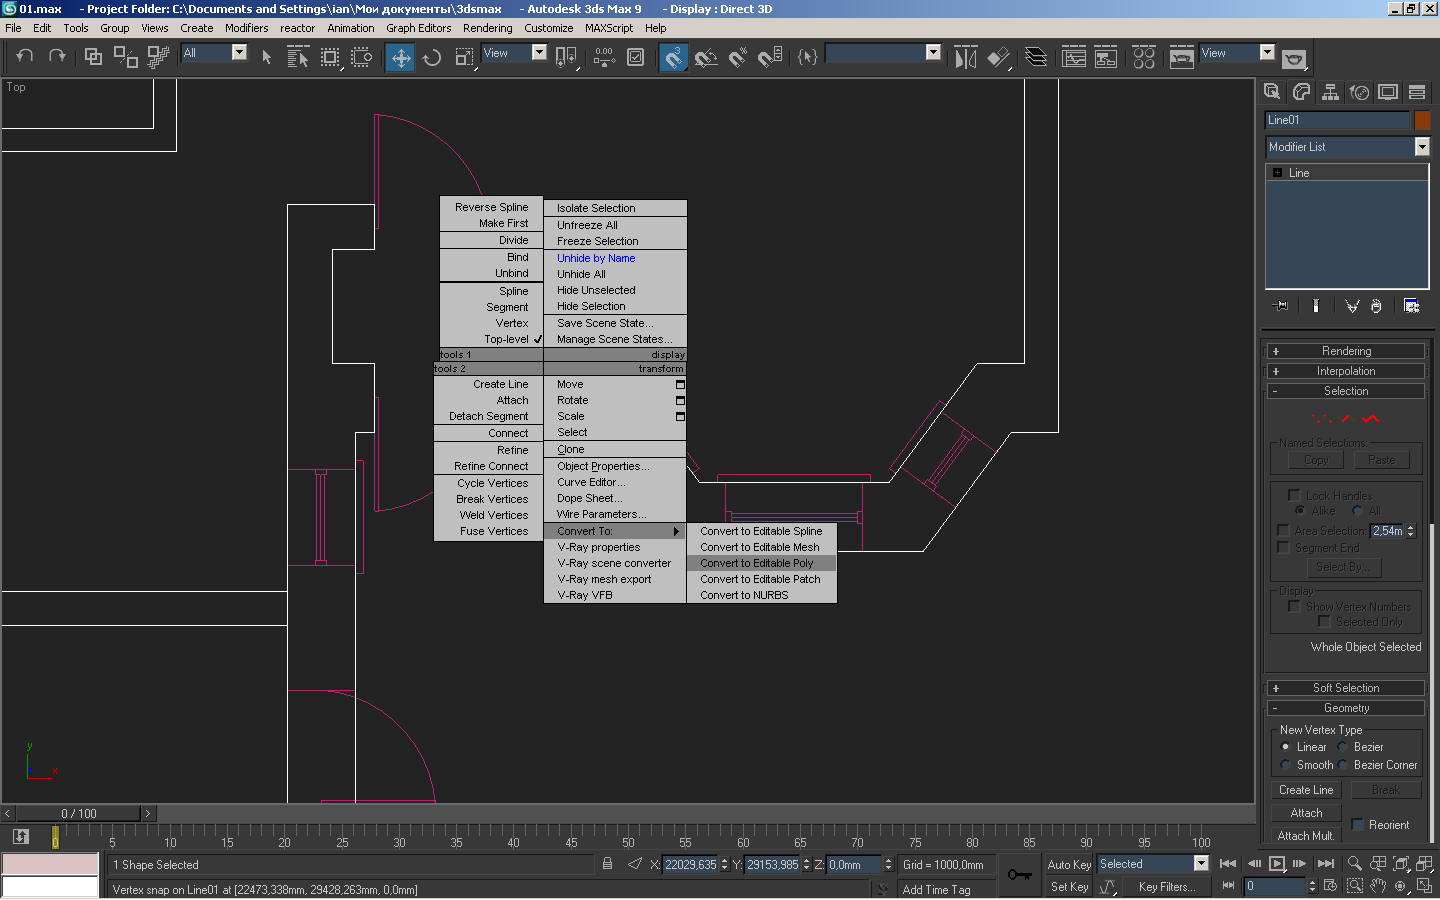Image resolution: width=1440 pixels, height=900 pixels.
Task: Expand the Interpolation rollout
Action: (x=1346, y=371)
